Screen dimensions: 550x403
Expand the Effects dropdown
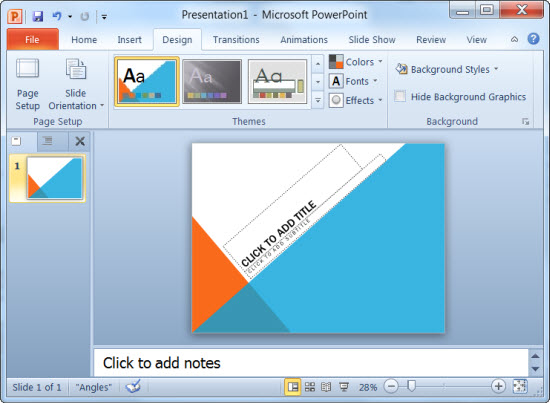(380, 100)
